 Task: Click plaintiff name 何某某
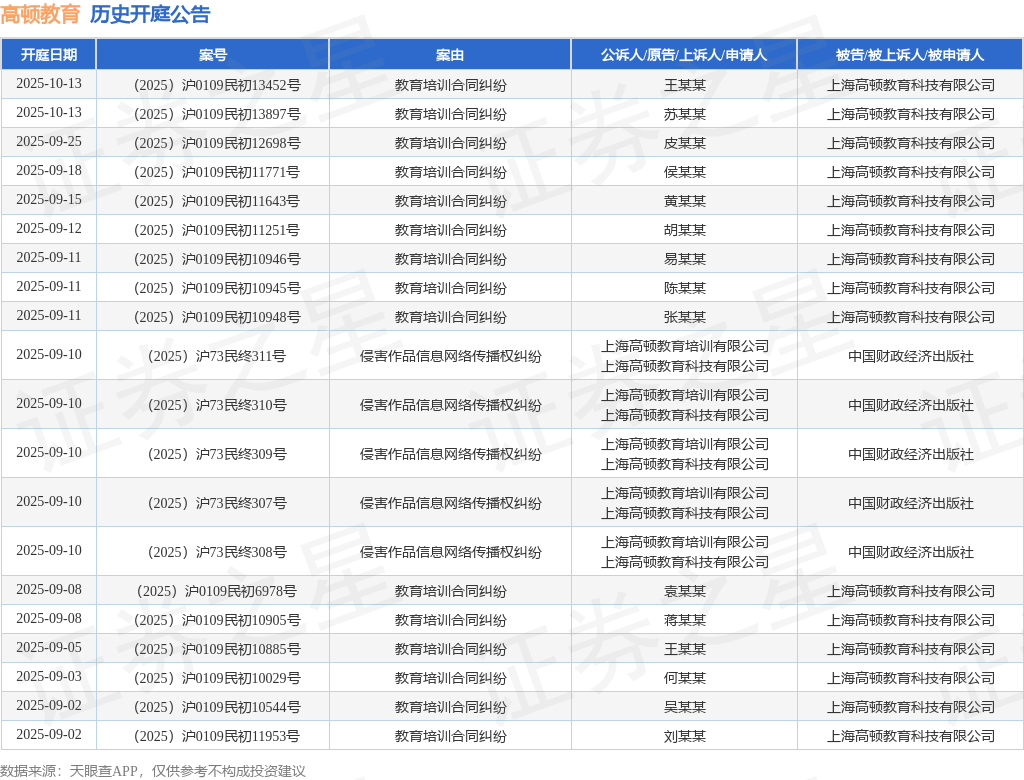click(x=684, y=678)
